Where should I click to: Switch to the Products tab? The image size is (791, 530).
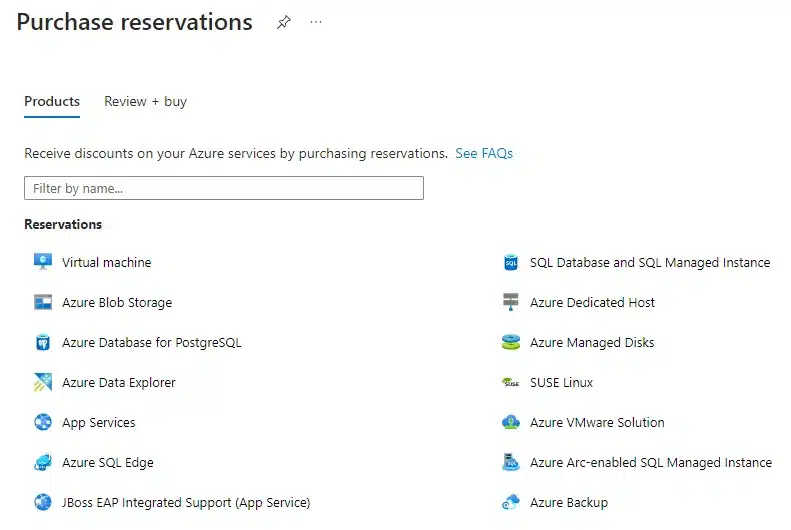coord(52,101)
